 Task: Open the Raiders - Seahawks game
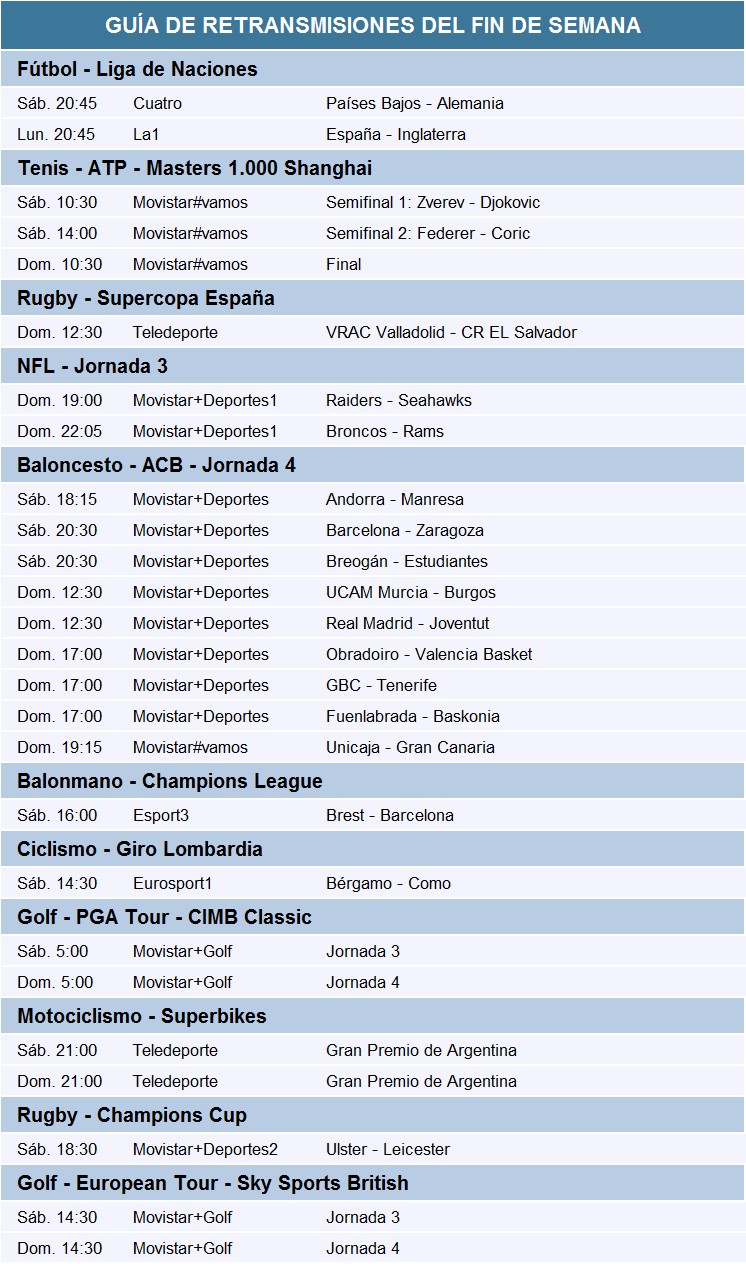[x=398, y=400]
